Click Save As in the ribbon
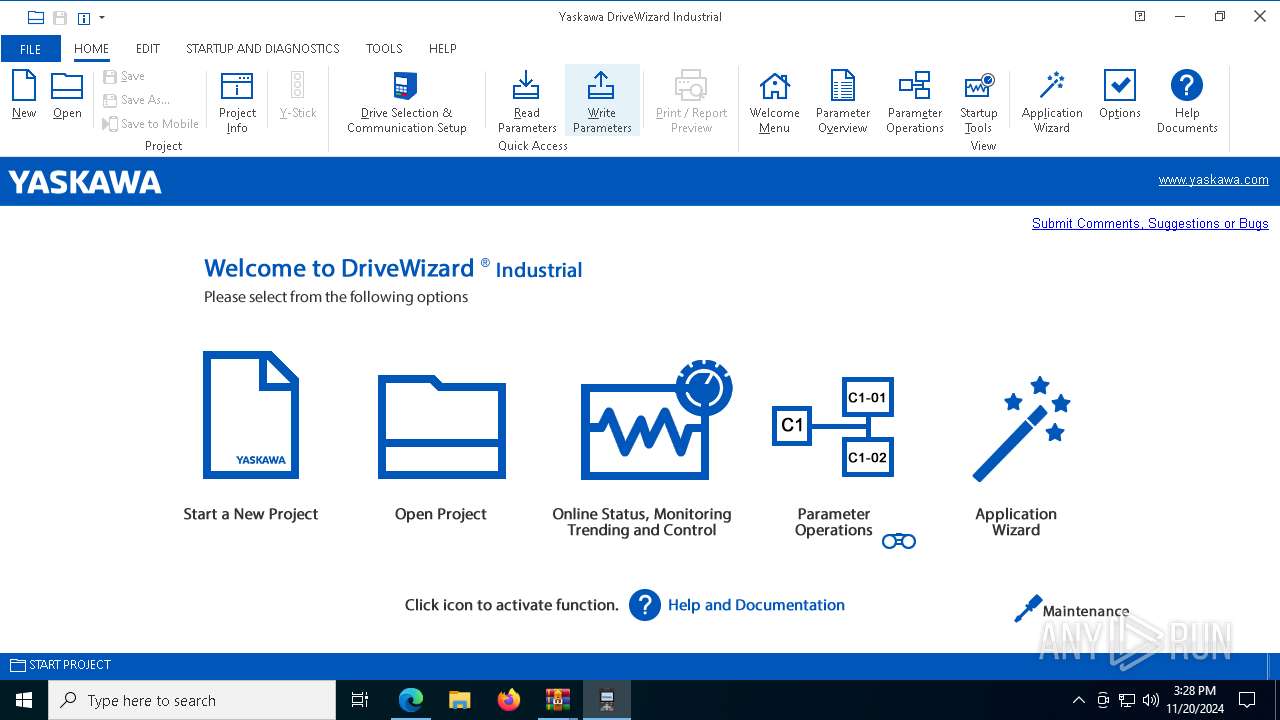This screenshot has width=1280, height=720. (x=137, y=100)
